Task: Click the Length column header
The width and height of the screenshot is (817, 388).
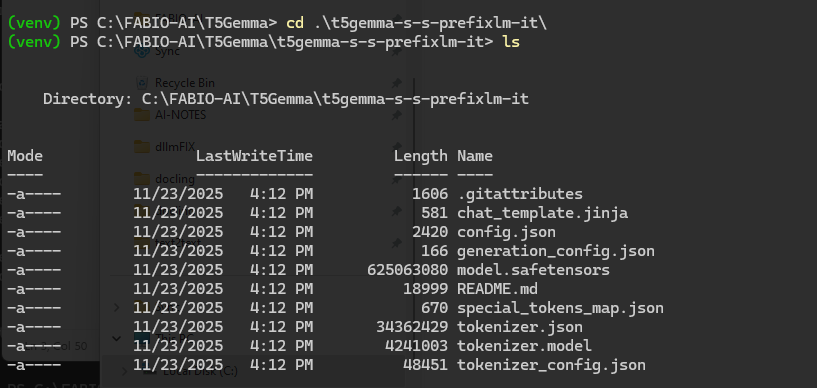Action: coord(420,156)
